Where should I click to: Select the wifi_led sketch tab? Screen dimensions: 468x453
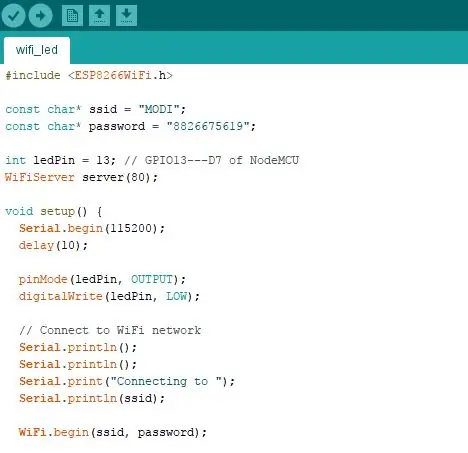tap(37, 50)
